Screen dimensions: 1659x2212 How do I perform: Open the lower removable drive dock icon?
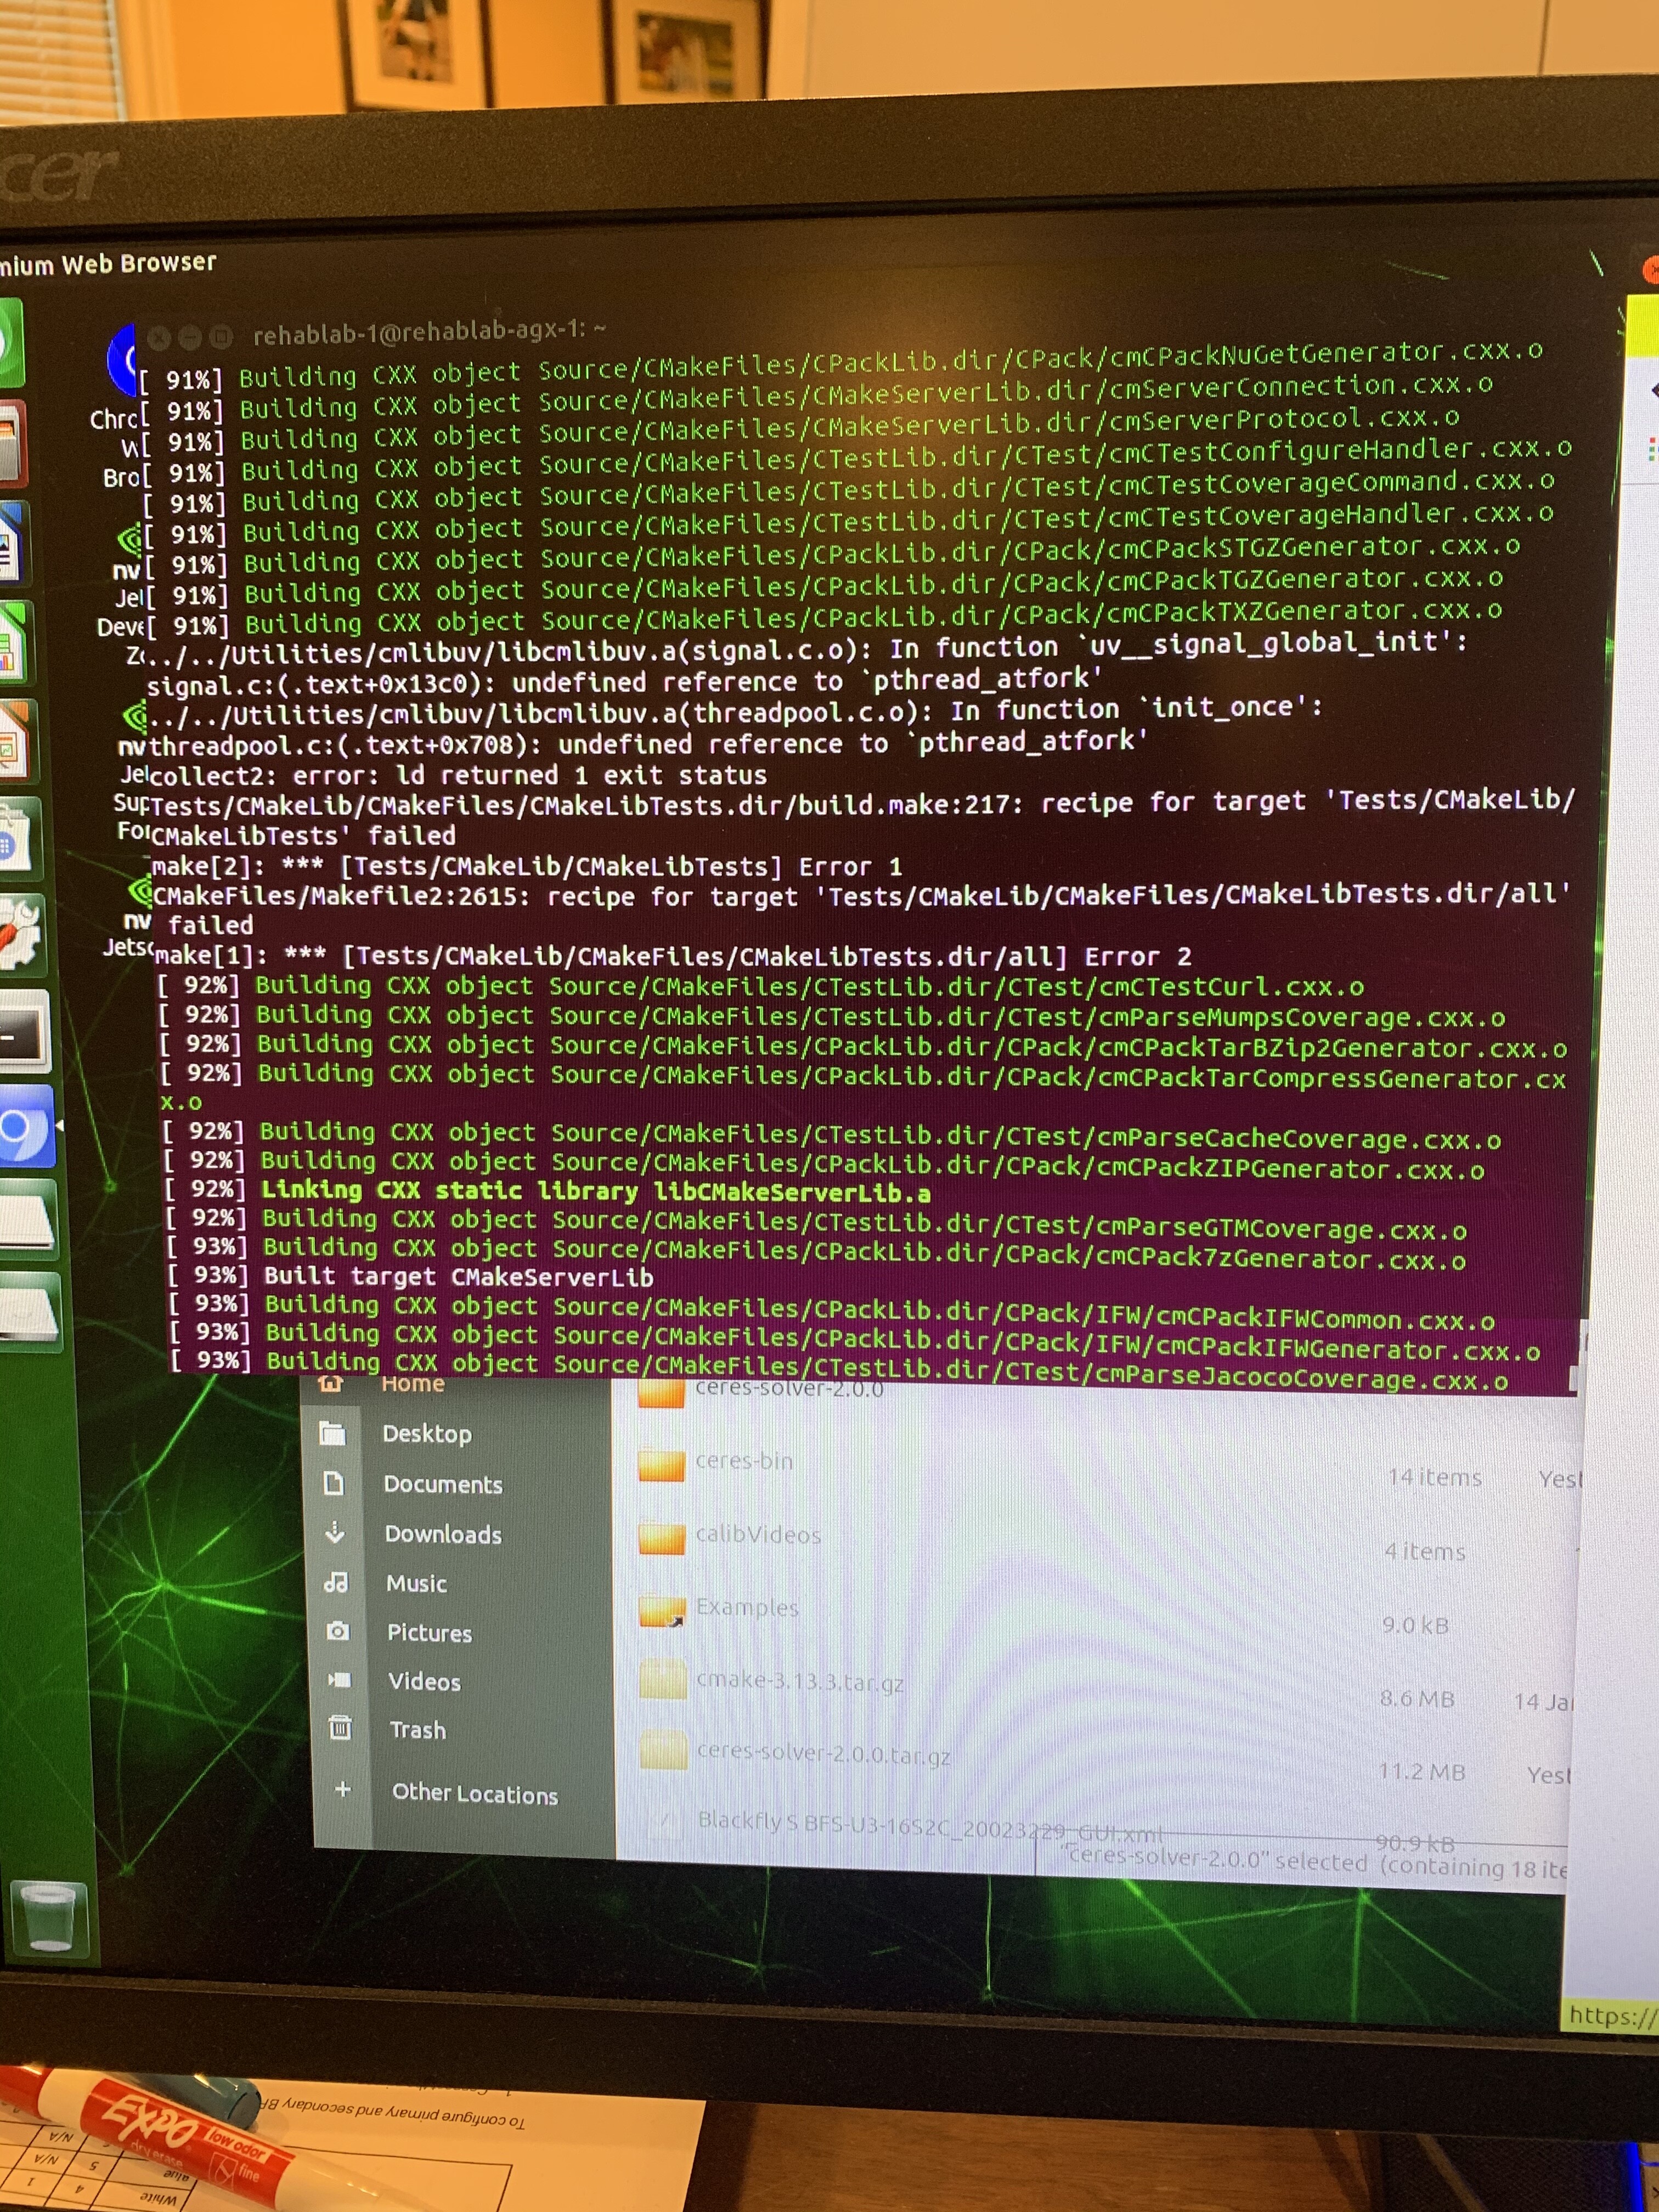(30, 1313)
